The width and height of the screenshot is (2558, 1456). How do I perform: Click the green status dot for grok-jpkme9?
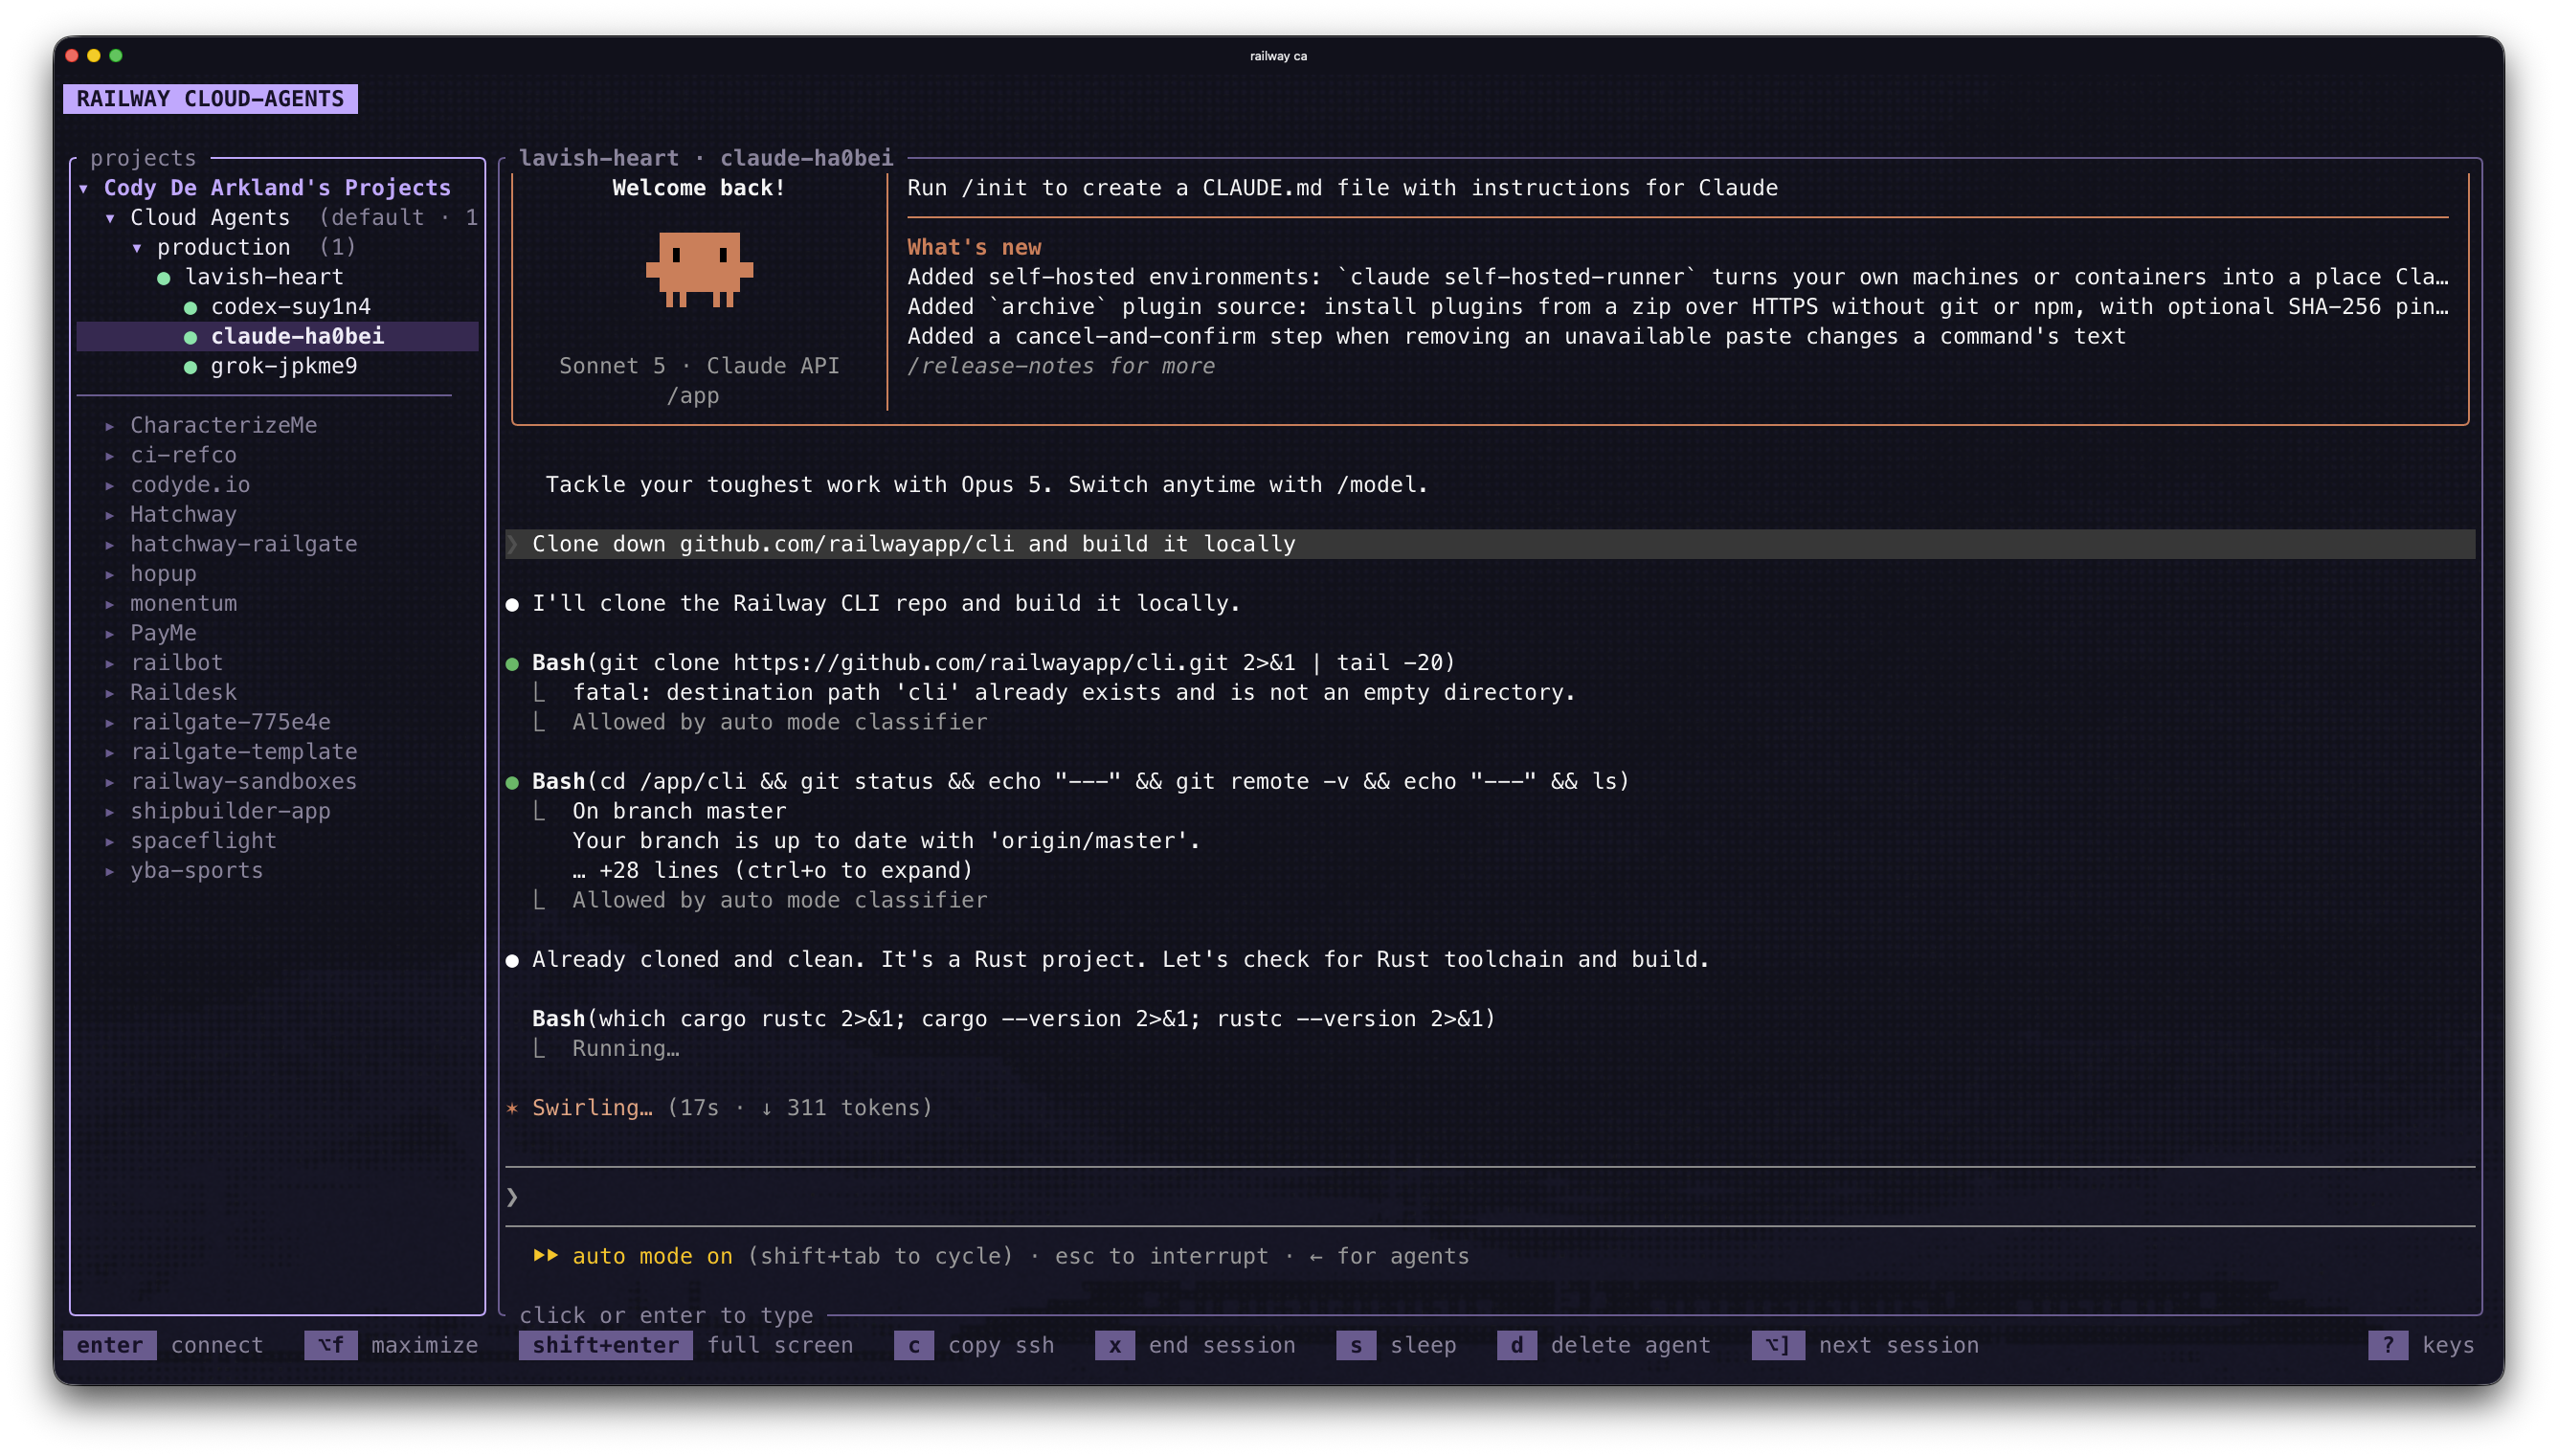pos(190,367)
